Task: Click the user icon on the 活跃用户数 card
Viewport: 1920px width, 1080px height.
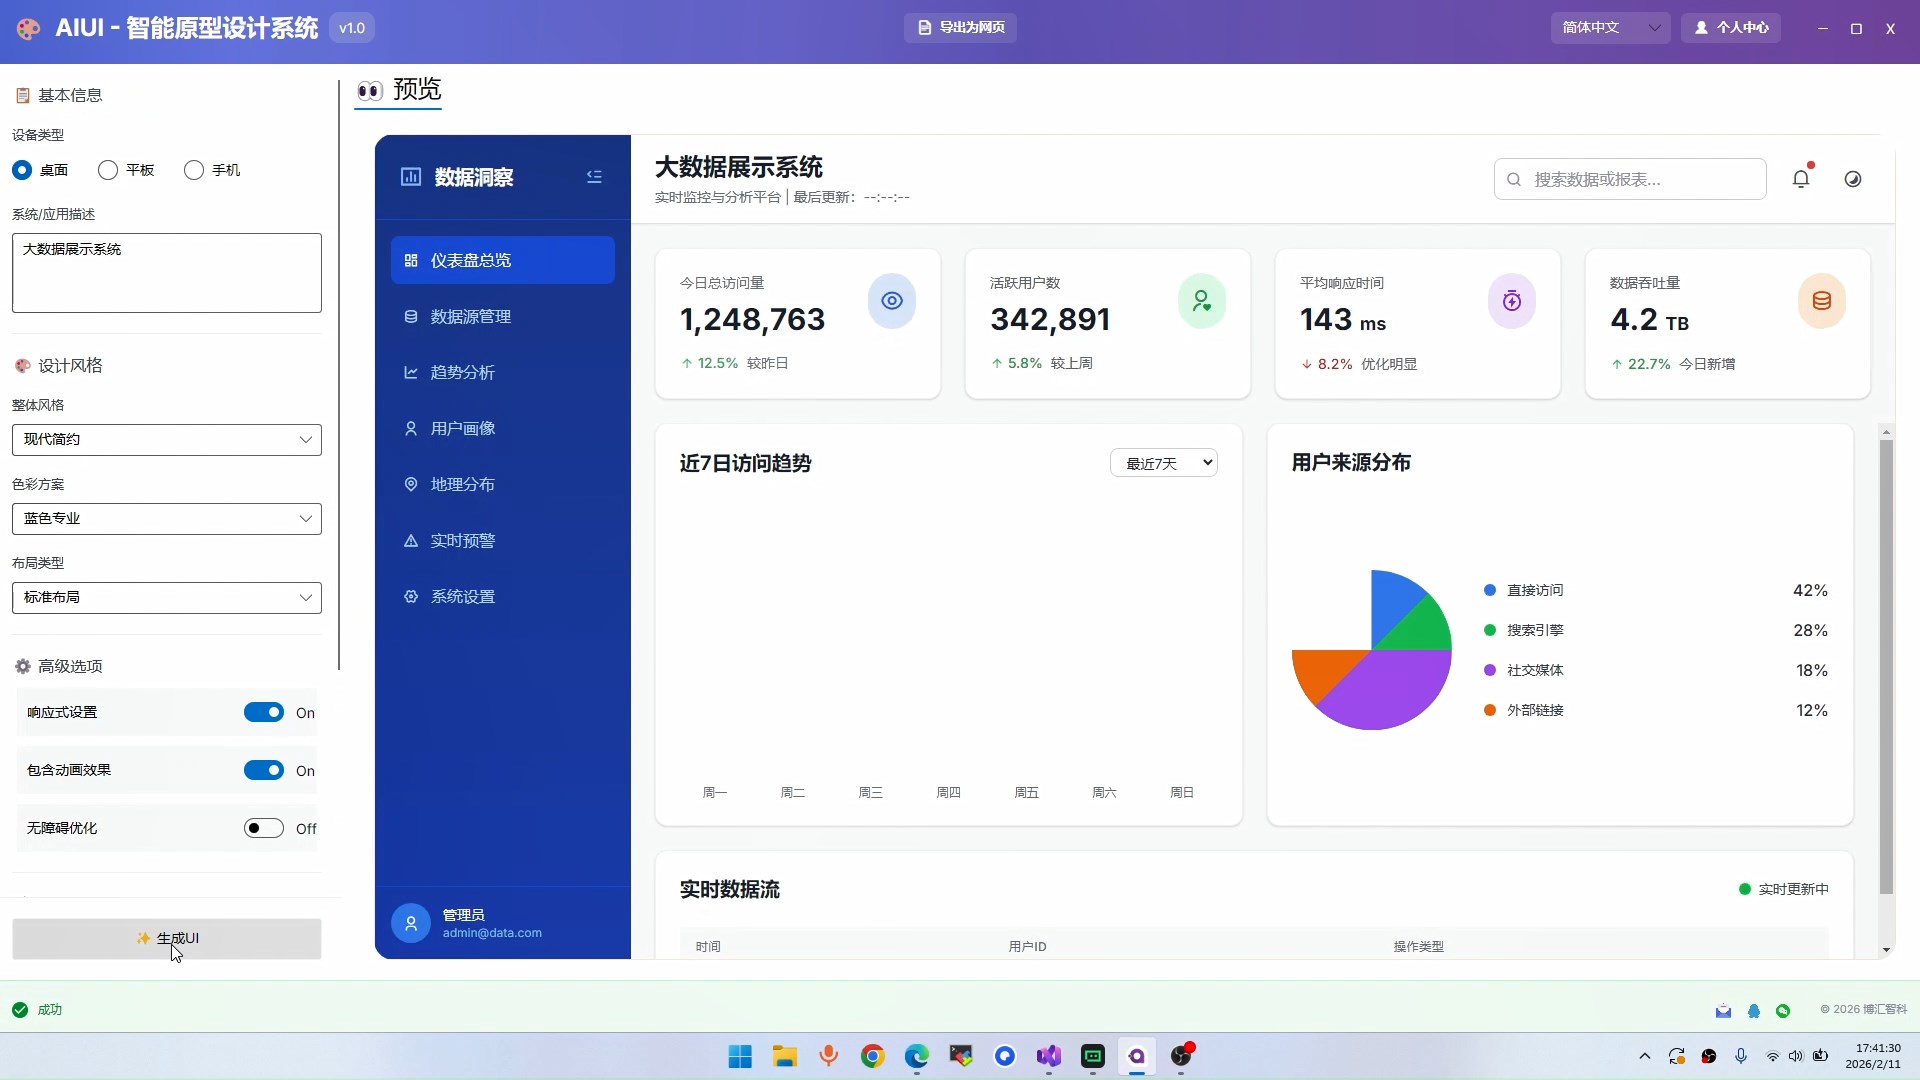Action: click(x=1202, y=301)
